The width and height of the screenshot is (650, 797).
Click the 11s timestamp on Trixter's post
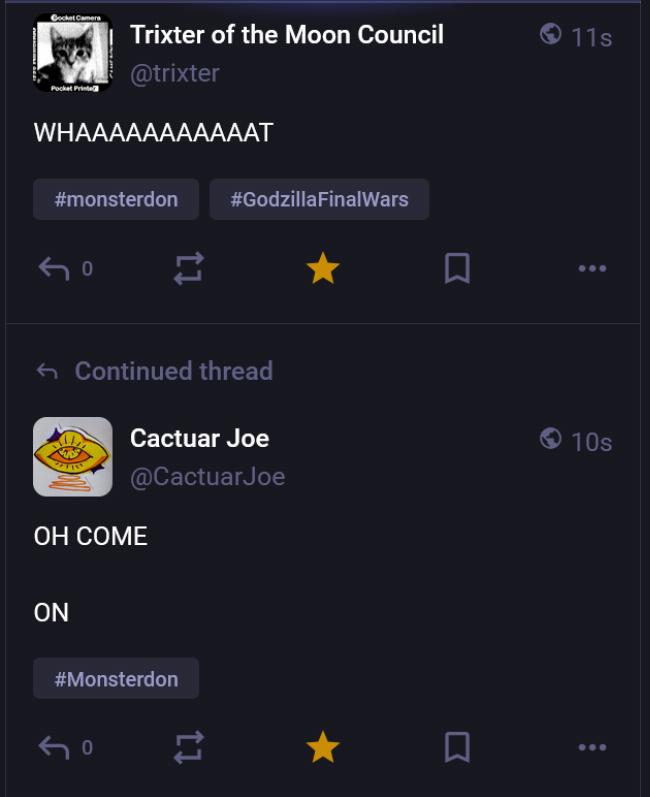pyautogui.click(x=591, y=37)
